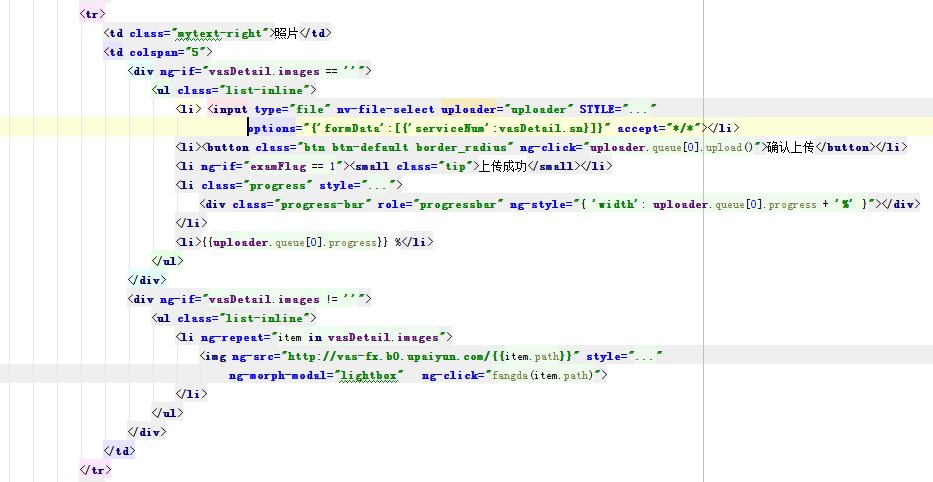This screenshot has width=933, height=482.
Task: Click class value "progress-bar"
Action: (322, 204)
